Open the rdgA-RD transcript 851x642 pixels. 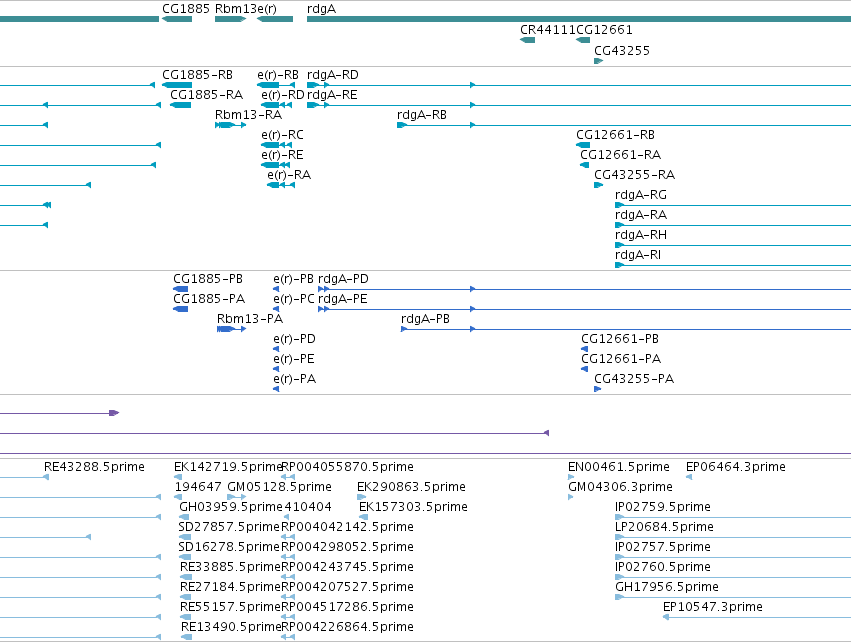[333, 75]
